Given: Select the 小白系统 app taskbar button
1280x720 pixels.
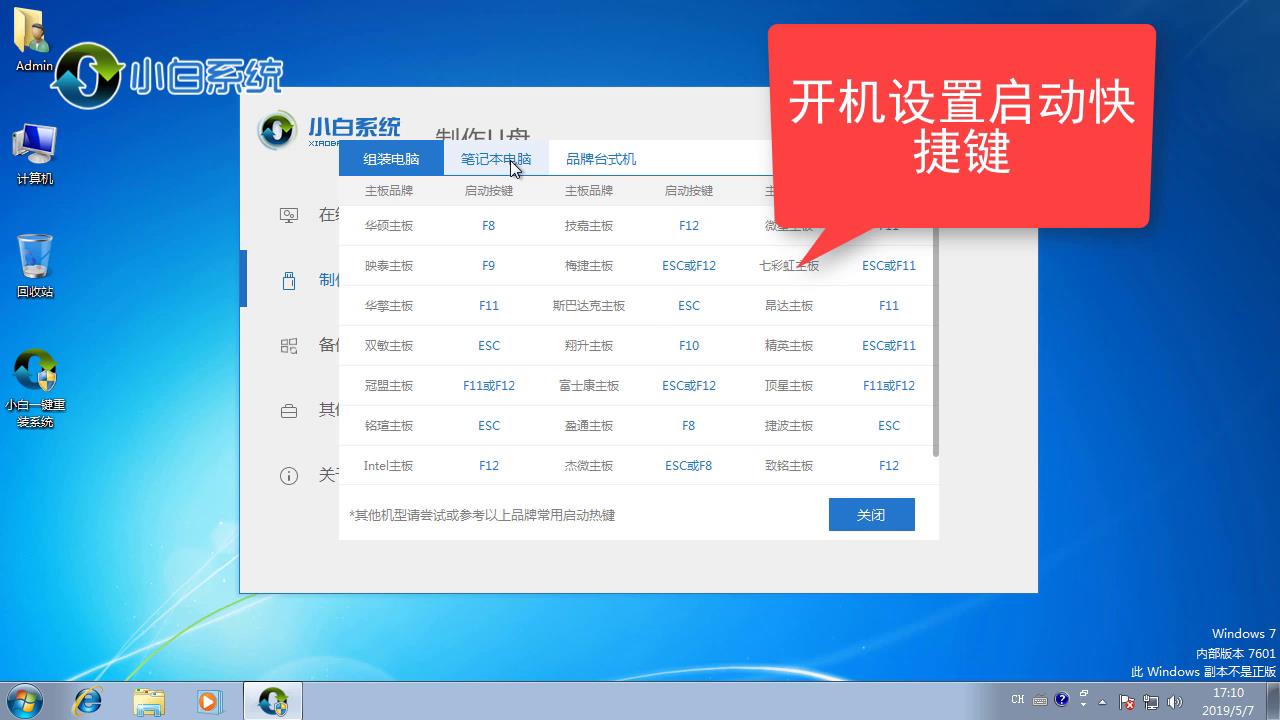Looking at the screenshot, I should pyautogui.click(x=273, y=701).
